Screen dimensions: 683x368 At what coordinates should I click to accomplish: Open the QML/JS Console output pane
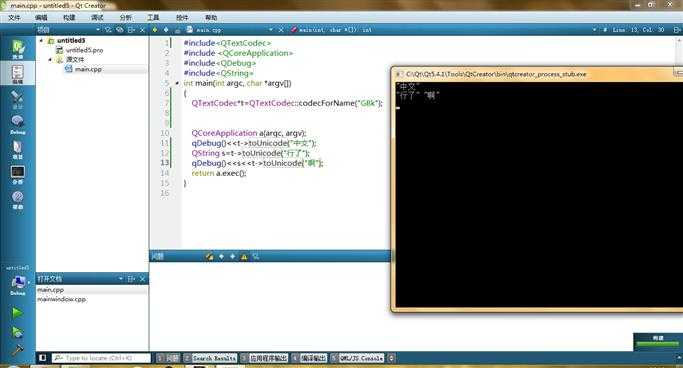(x=357, y=358)
